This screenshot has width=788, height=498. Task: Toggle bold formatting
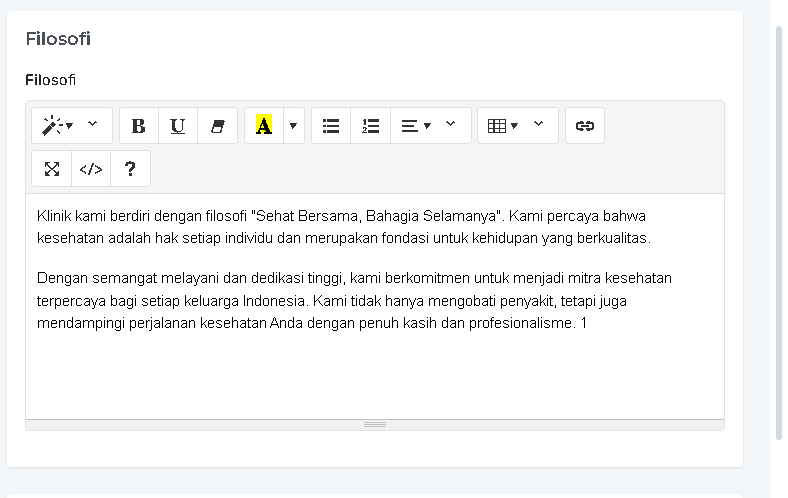coord(139,126)
